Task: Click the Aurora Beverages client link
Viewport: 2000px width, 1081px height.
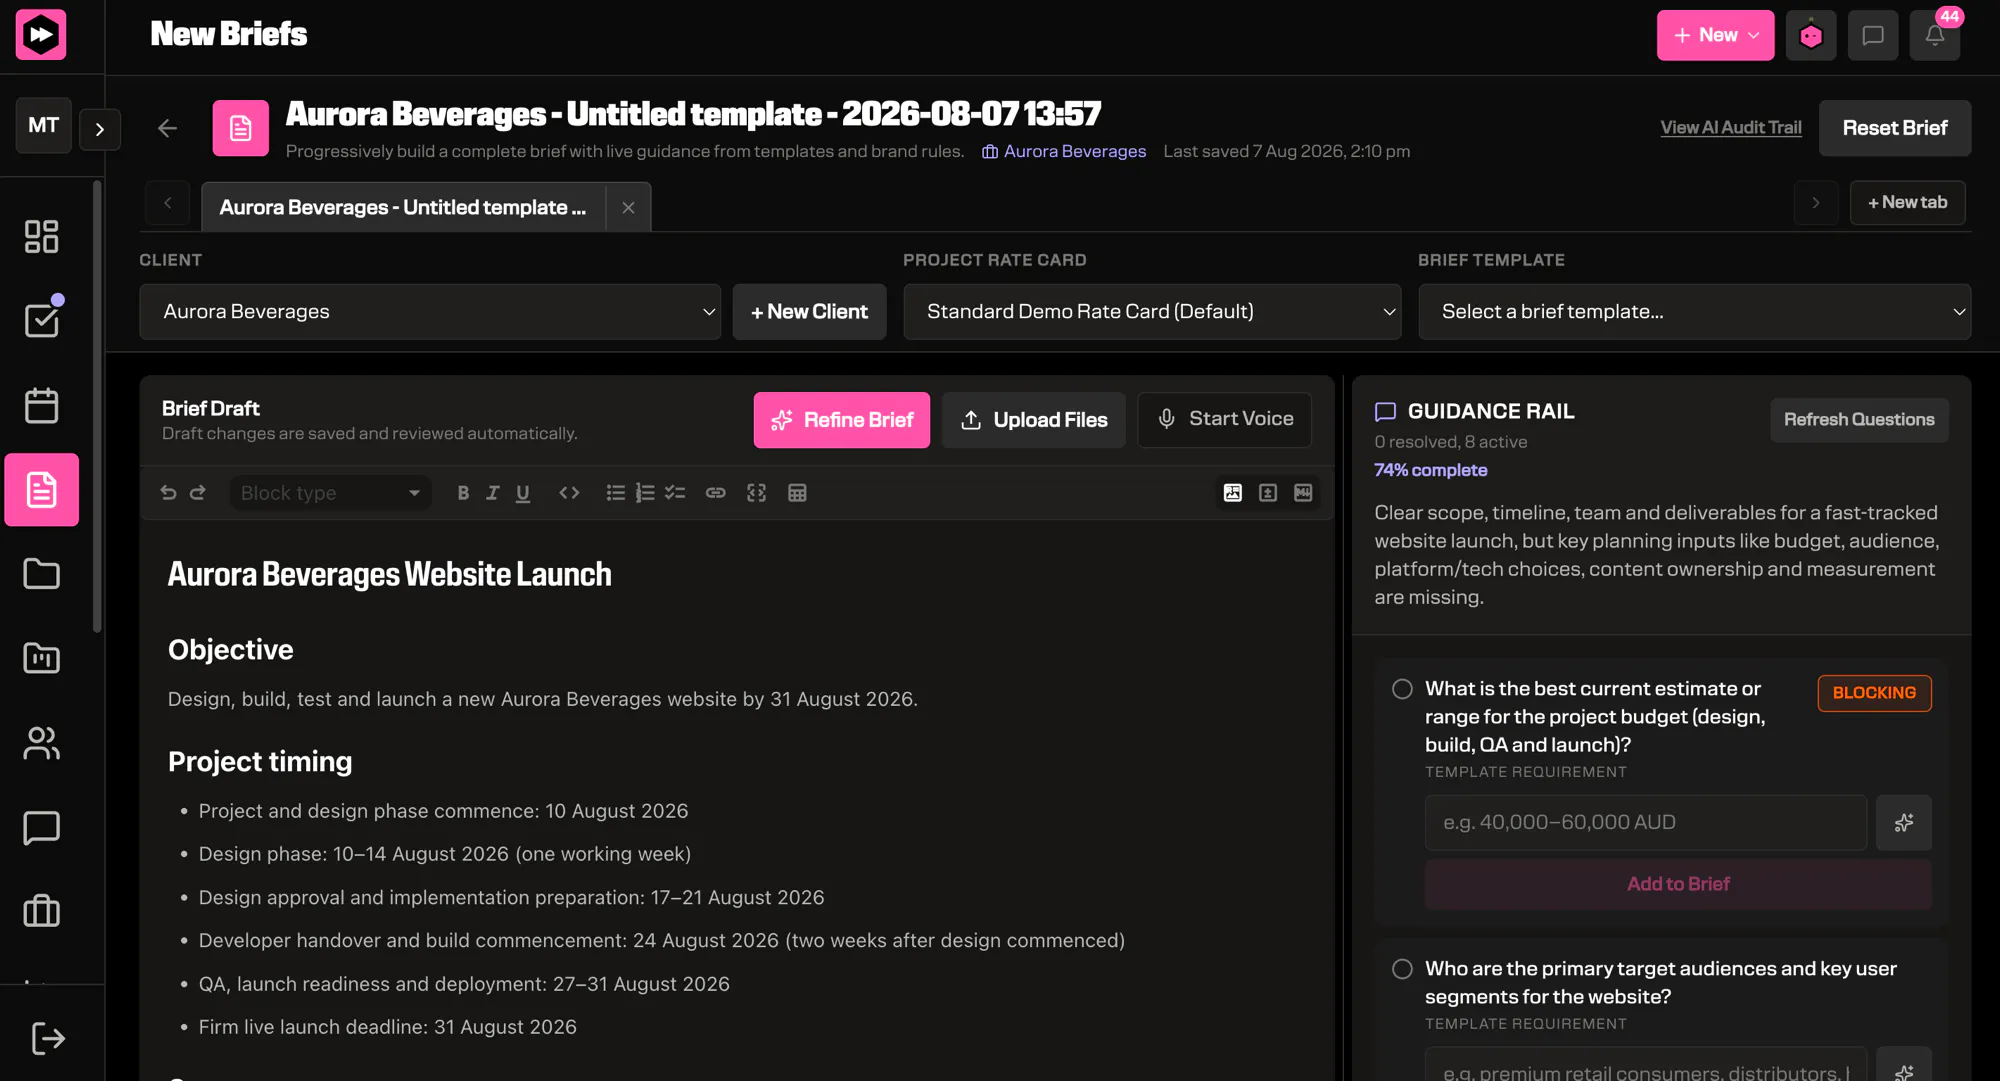Action: click(x=1064, y=151)
